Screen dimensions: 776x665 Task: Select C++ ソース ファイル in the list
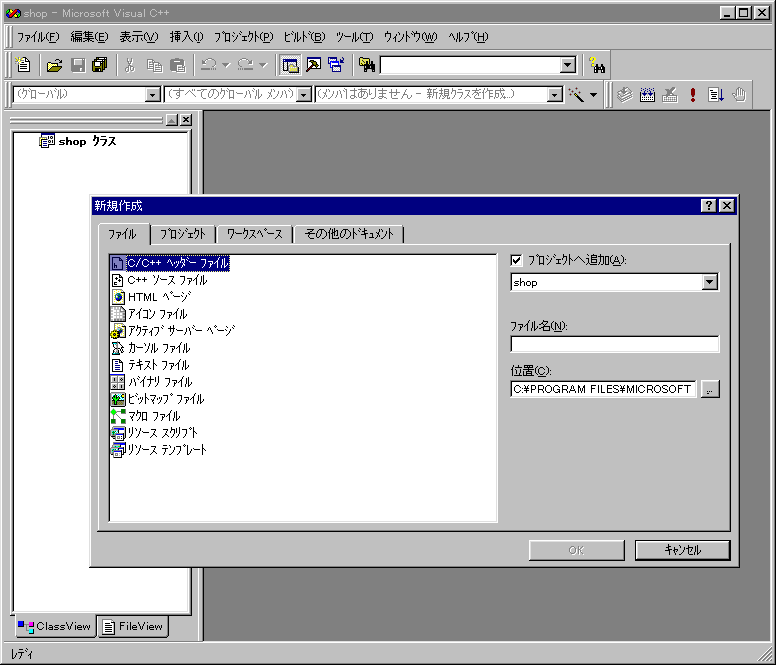(159, 280)
